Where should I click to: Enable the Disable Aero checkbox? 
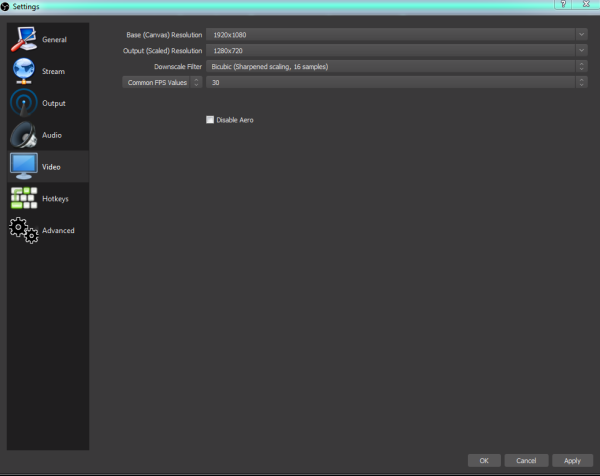[x=210, y=120]
